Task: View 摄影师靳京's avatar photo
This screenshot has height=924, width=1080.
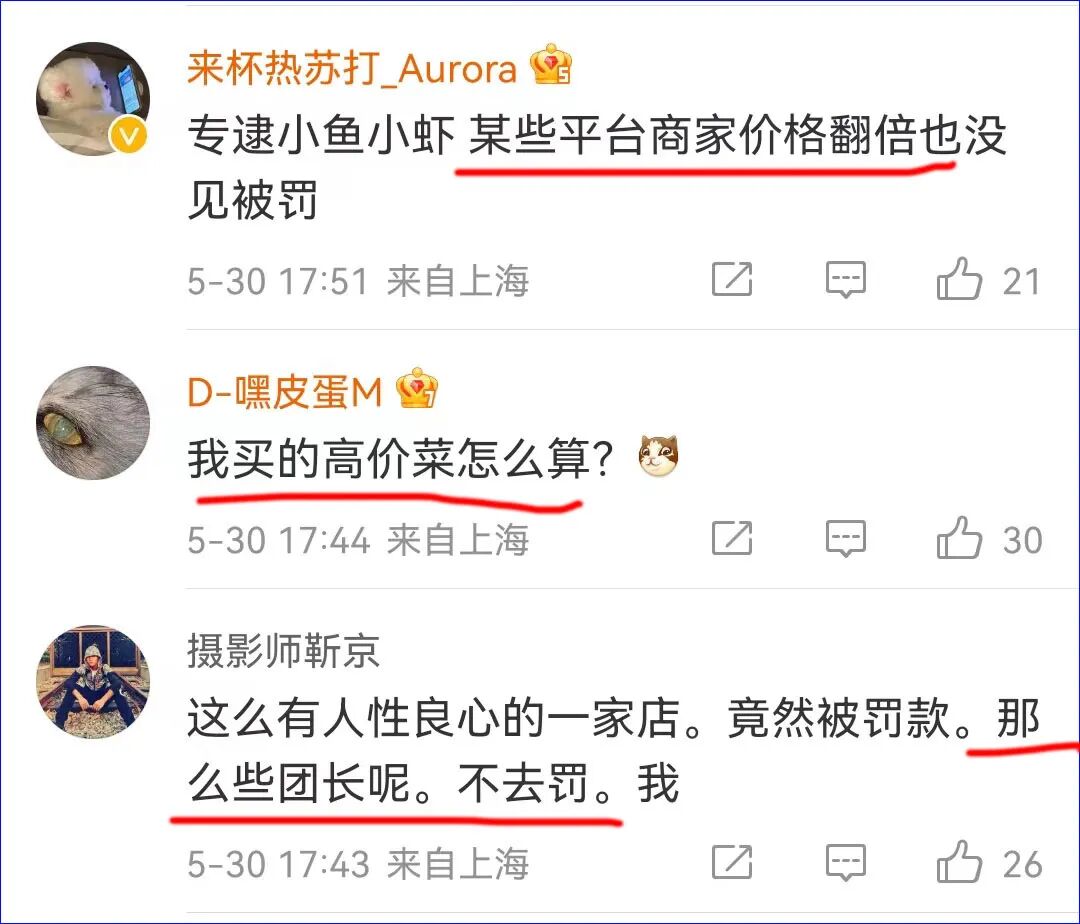Action: 93,682
